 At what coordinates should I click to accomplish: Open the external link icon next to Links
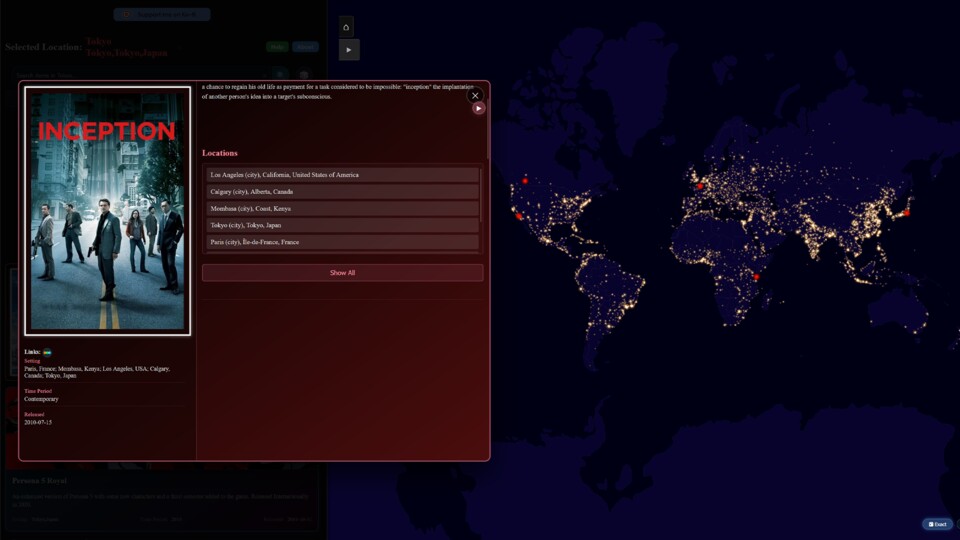point(47,352)
